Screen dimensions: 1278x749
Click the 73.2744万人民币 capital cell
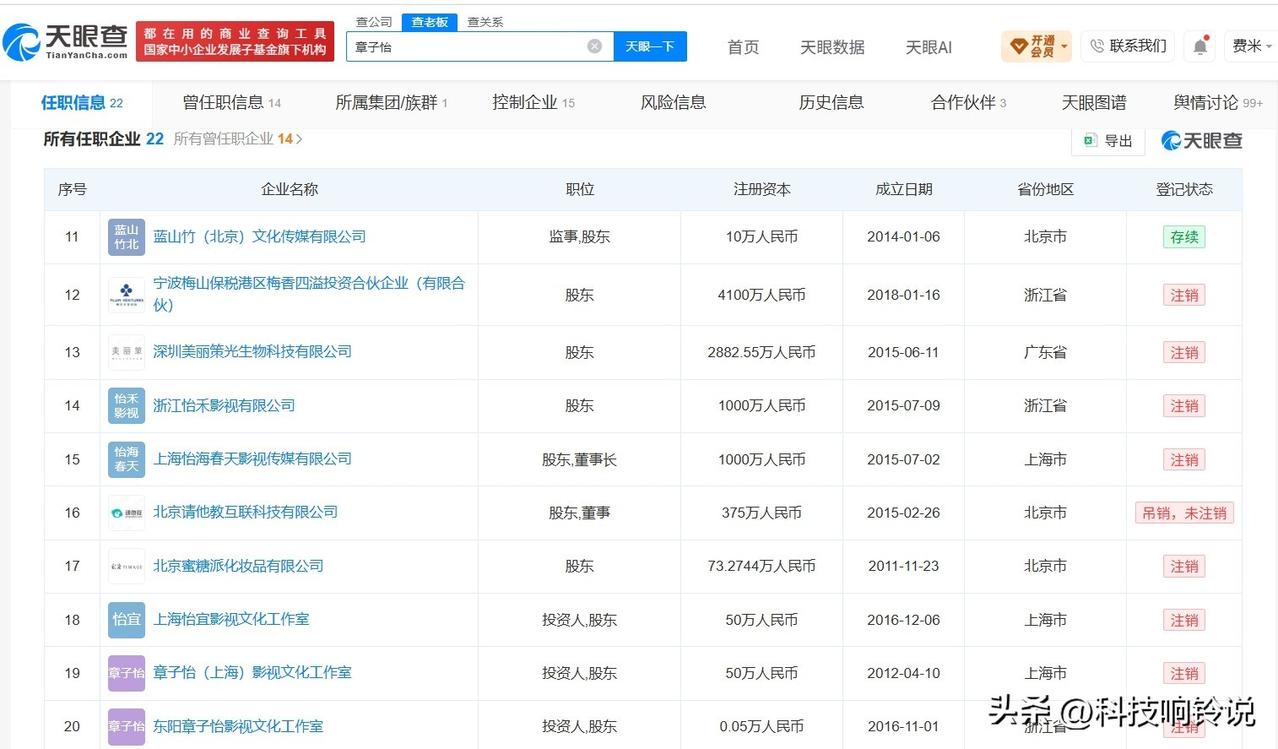tap(762, 566)
